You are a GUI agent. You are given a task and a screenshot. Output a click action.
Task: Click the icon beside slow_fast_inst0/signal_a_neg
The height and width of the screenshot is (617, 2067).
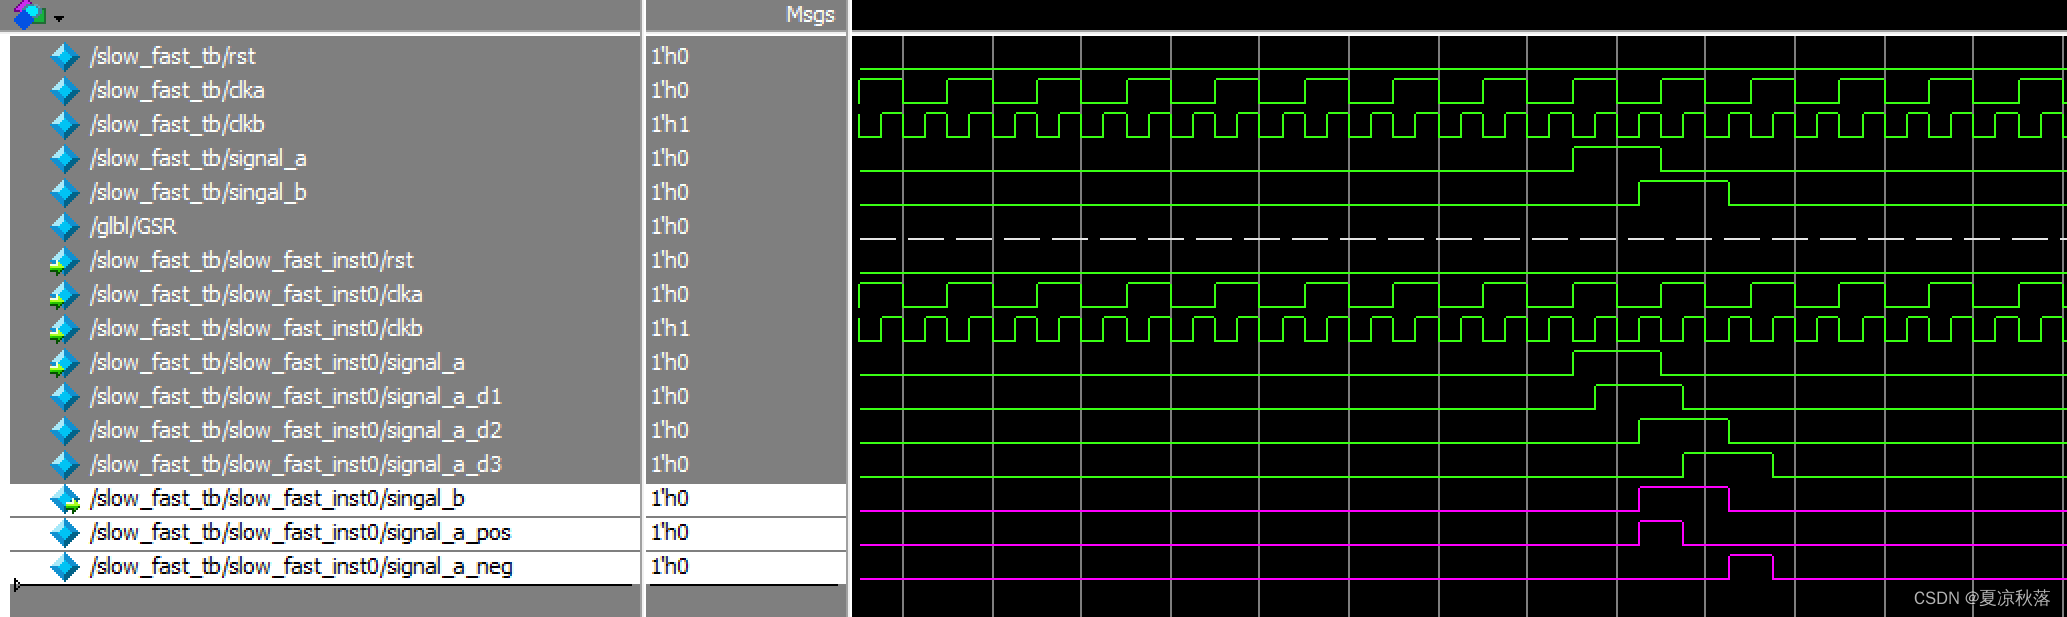point(65,567)
